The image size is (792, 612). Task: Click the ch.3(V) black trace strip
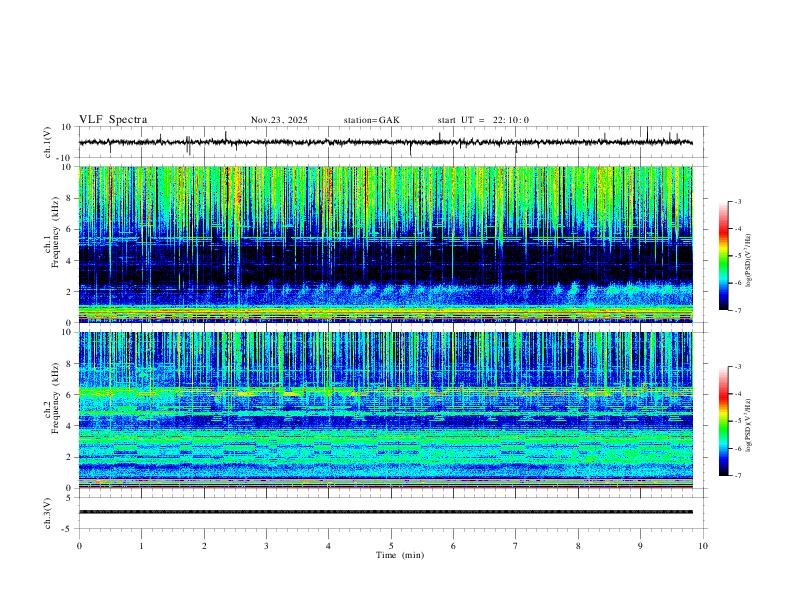[385, 512]
